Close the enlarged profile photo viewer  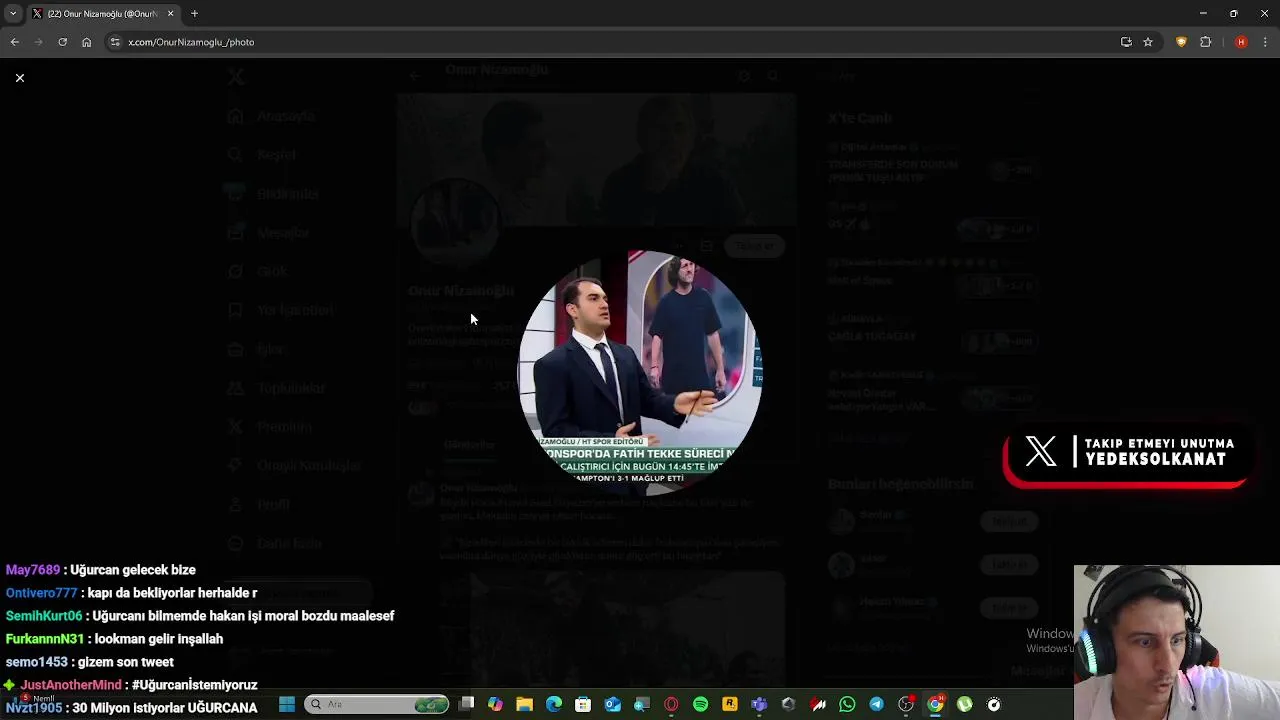[x=19, y=77]
